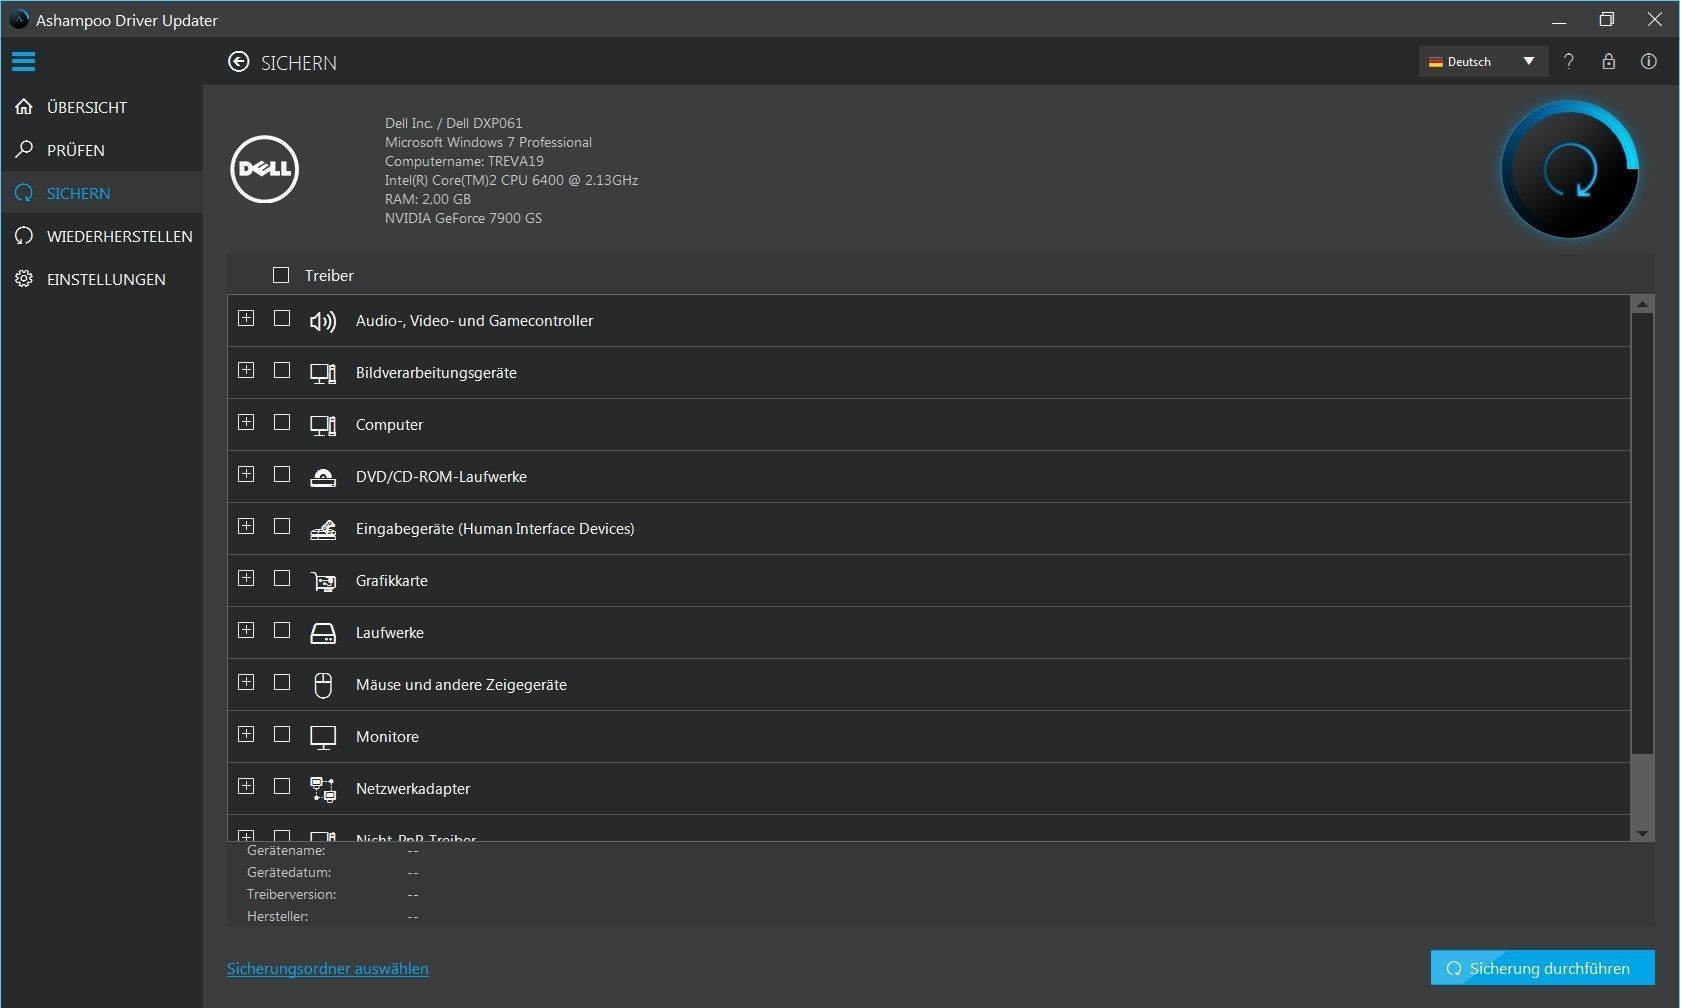Select the Grafikkarte row label

click(x=392, y=581)
